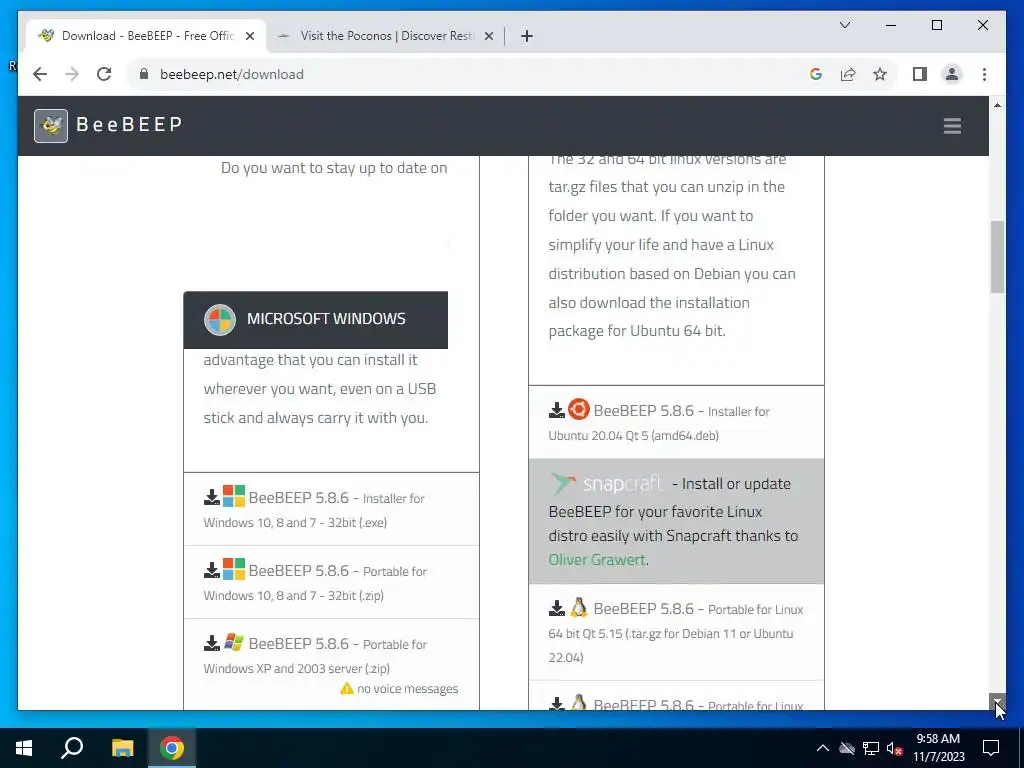Image resolution: width=1024 pixels, height=768 pixels.
Task: Open the Windows Start menu
Action: (x=24, y=748)
